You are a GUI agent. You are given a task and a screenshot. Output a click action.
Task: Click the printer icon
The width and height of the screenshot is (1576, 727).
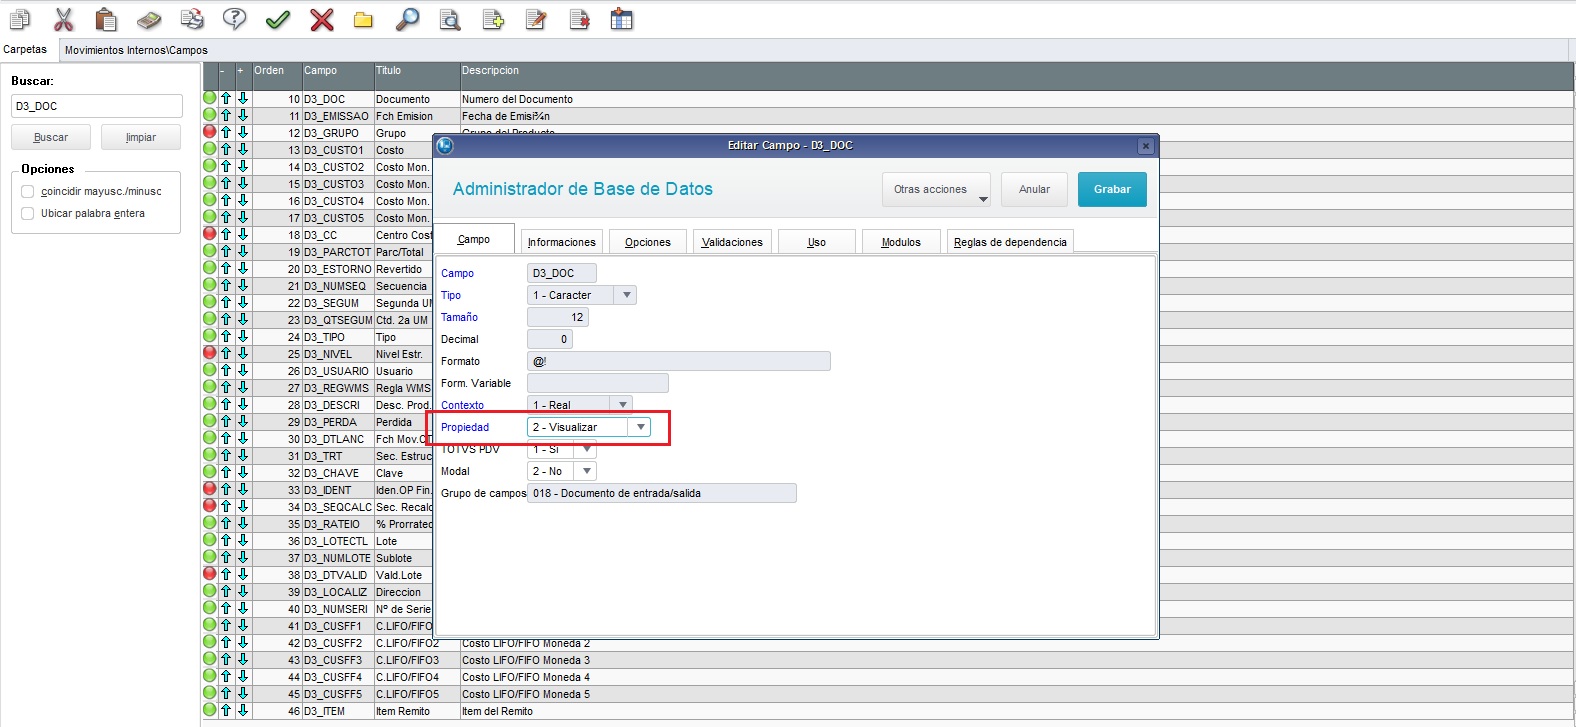(192, 19)
